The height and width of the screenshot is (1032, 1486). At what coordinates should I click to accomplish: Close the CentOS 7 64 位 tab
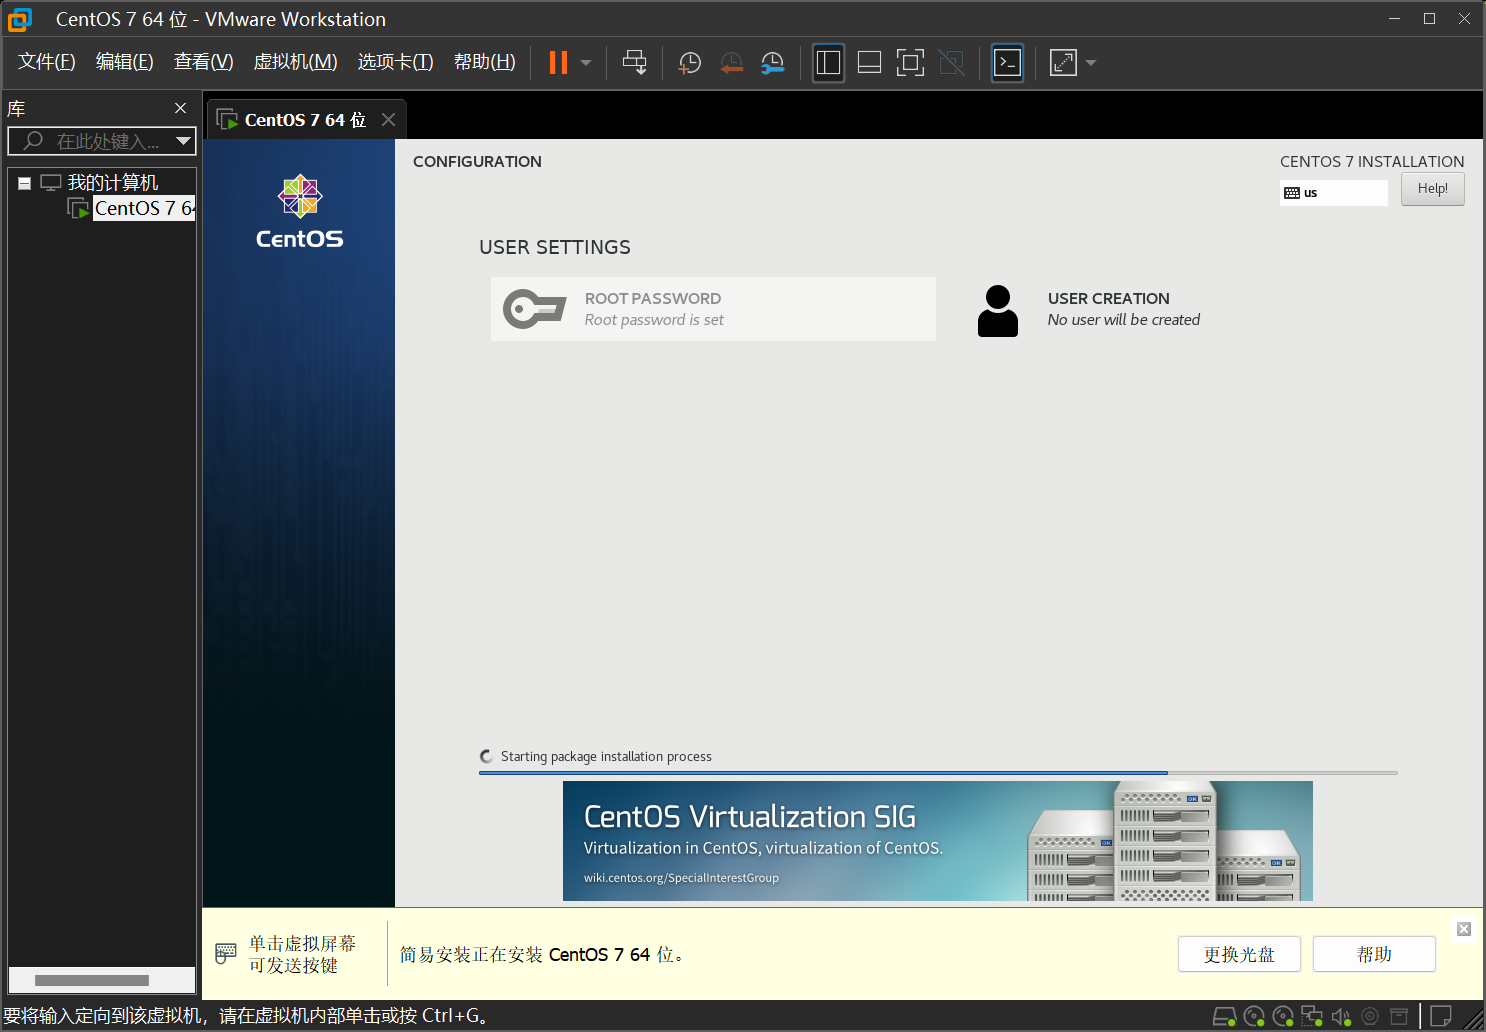tap(388, 120)
